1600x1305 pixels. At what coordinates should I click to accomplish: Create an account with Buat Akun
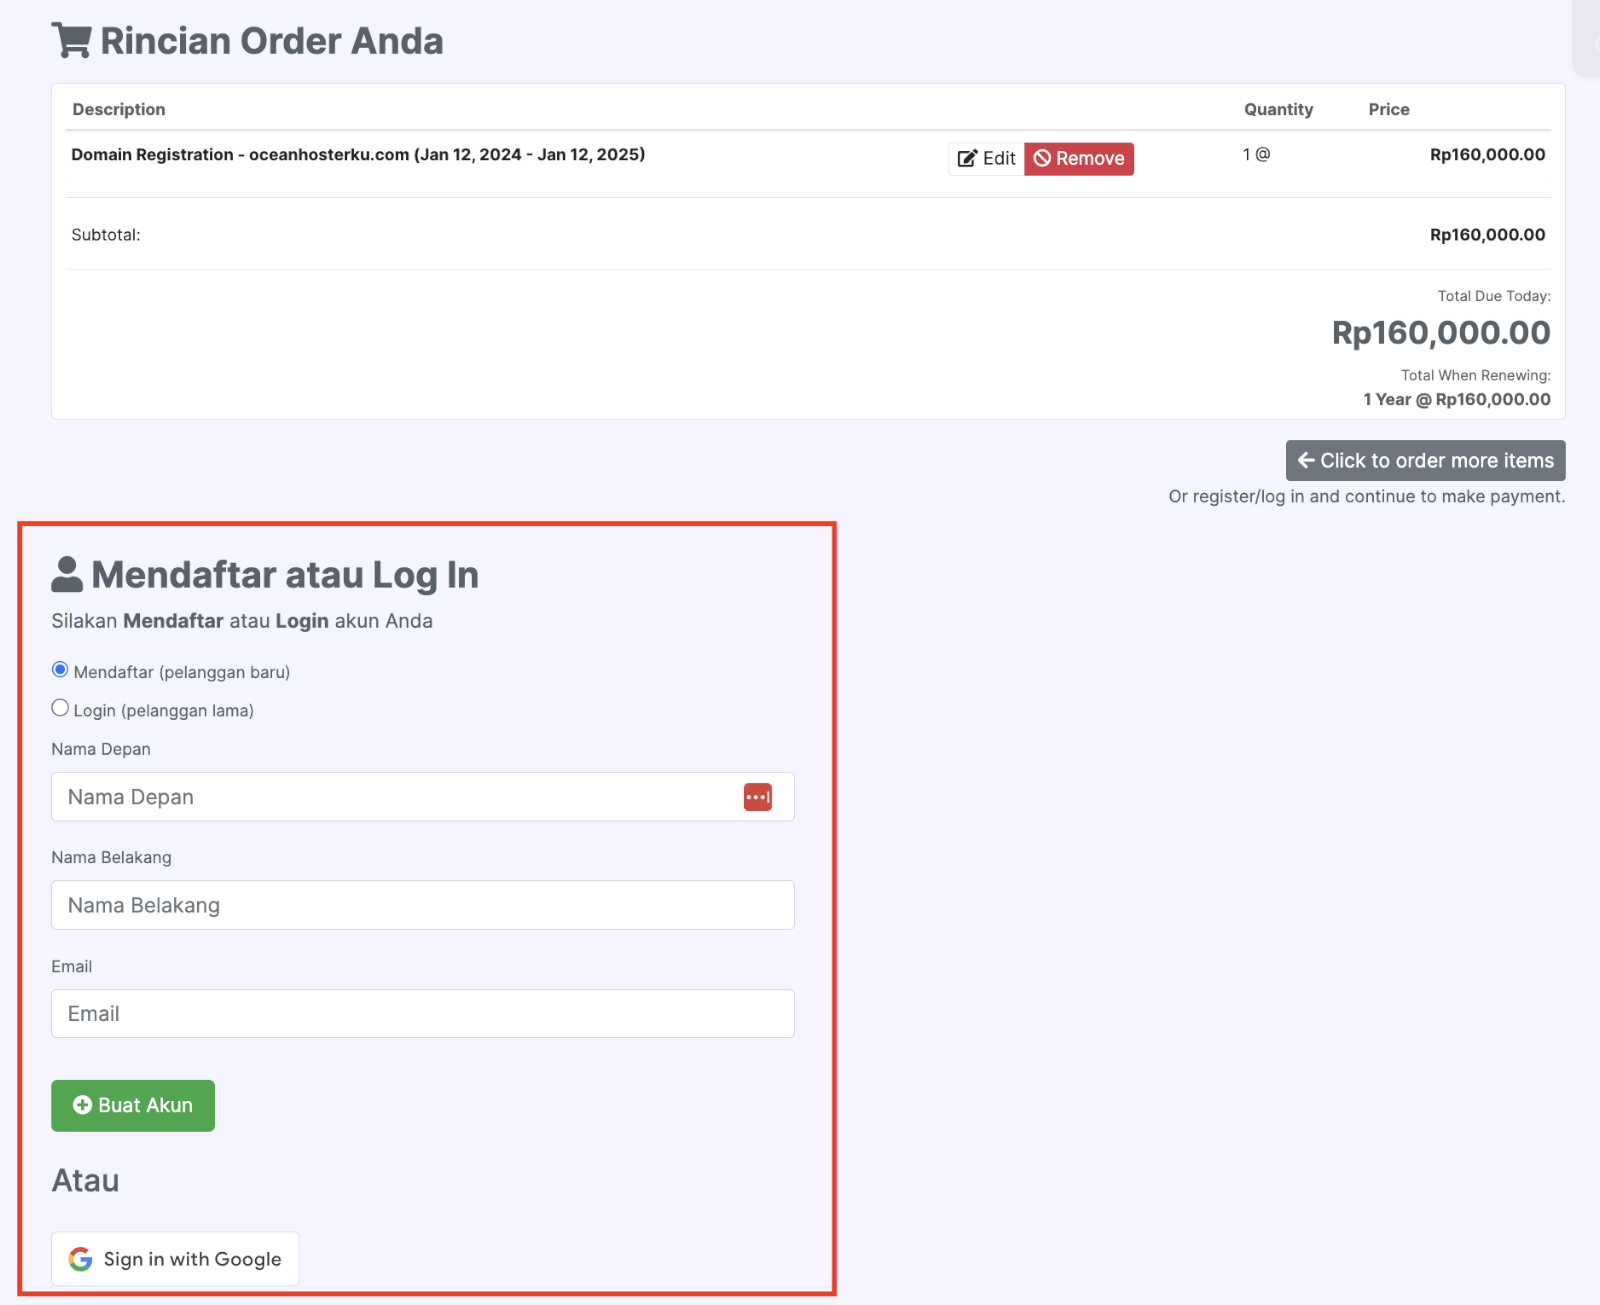pos(133,1105)
